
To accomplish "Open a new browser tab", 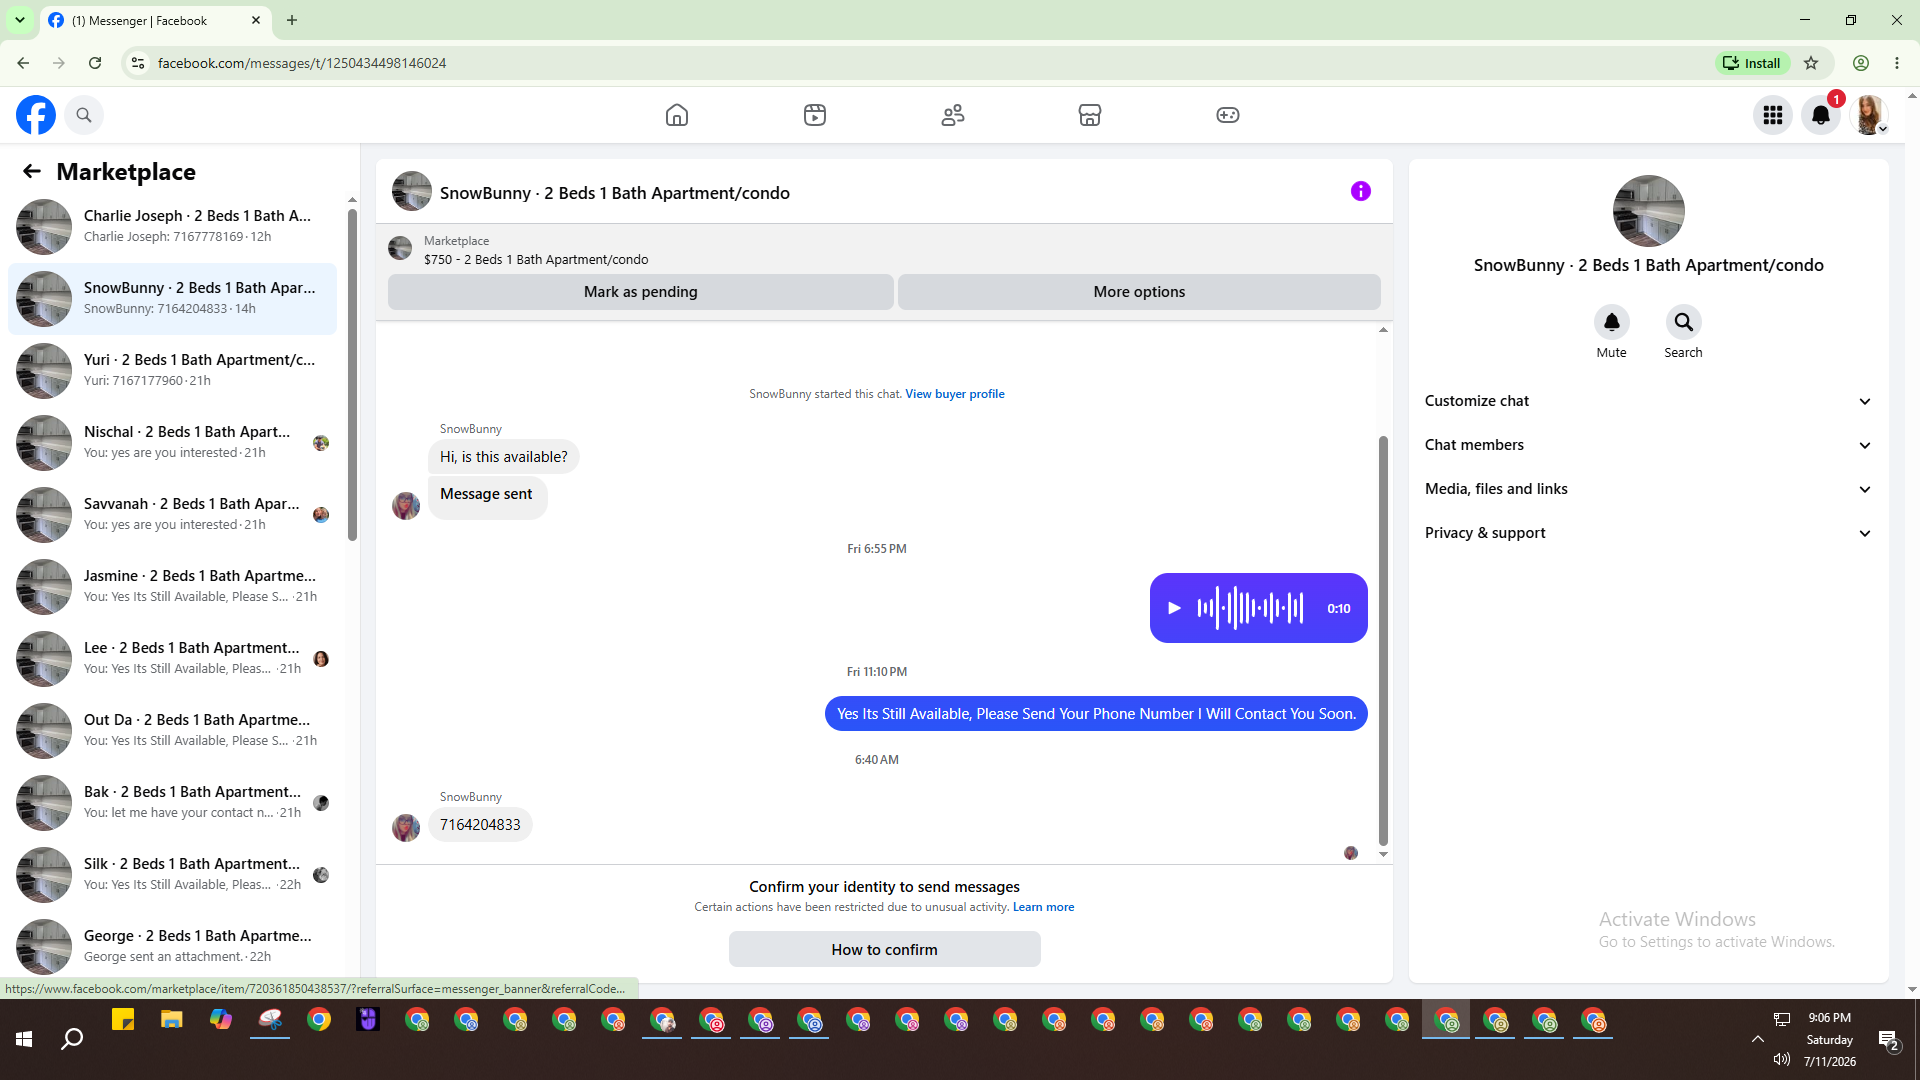I will [292, 20].
